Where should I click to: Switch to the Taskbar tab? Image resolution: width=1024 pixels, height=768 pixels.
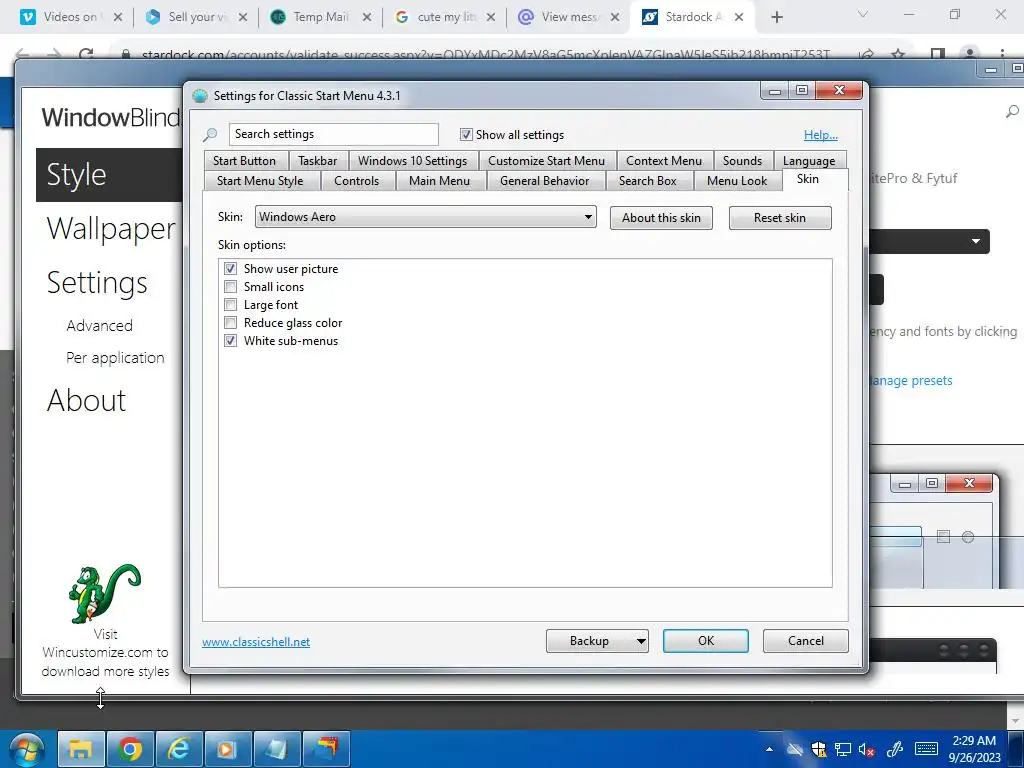coord(317,161)
